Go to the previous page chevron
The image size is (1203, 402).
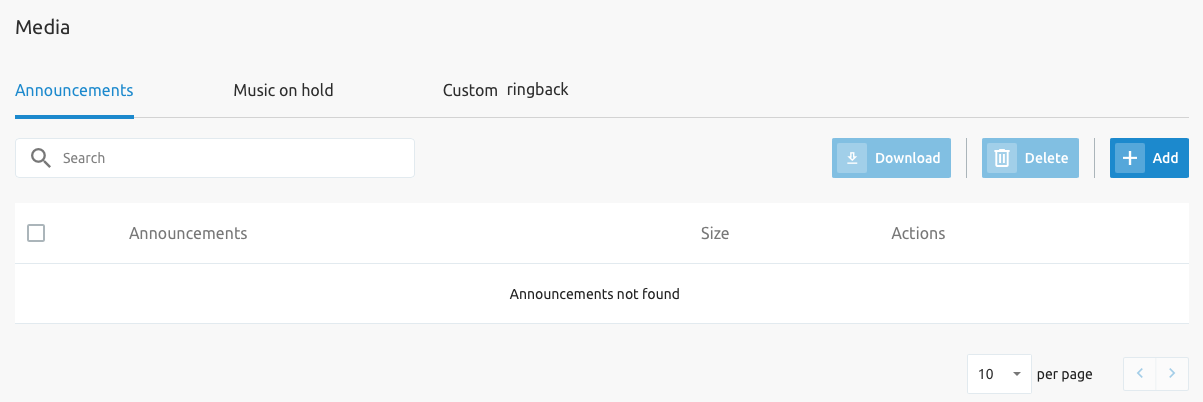coord(1140,374)
